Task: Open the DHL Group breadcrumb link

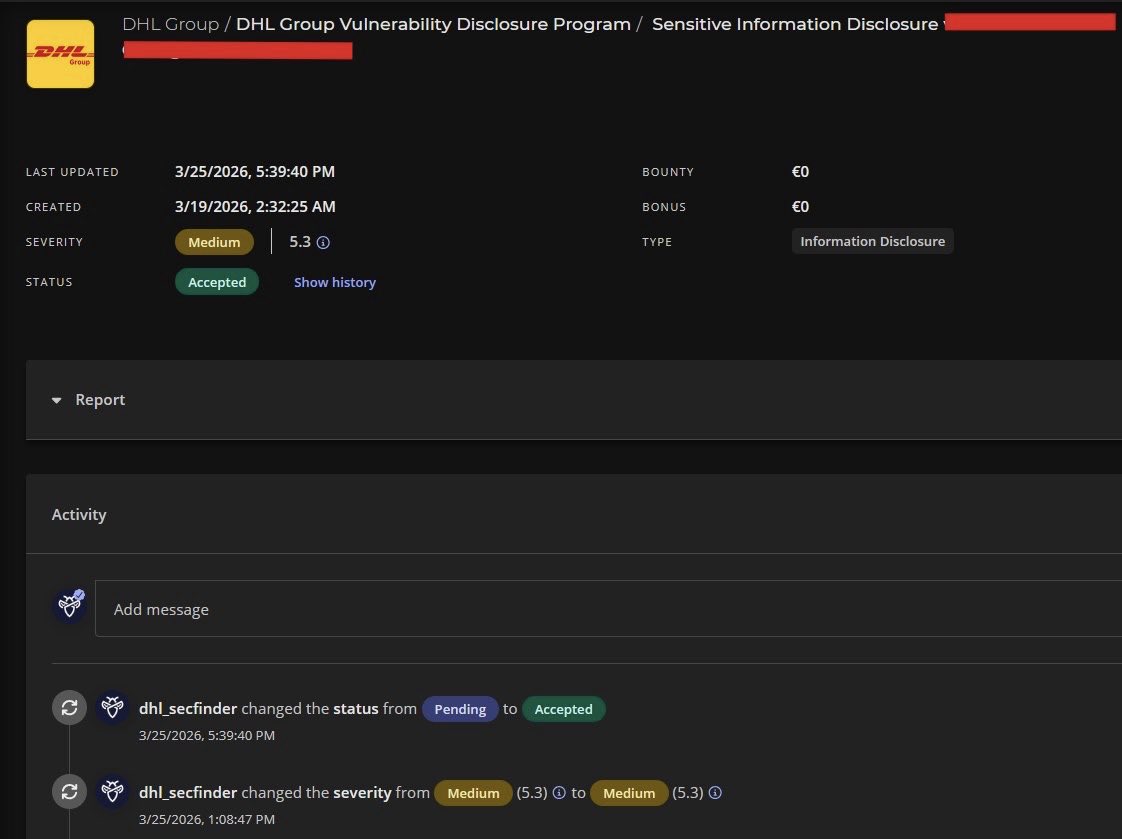Action: click(170, 24)
